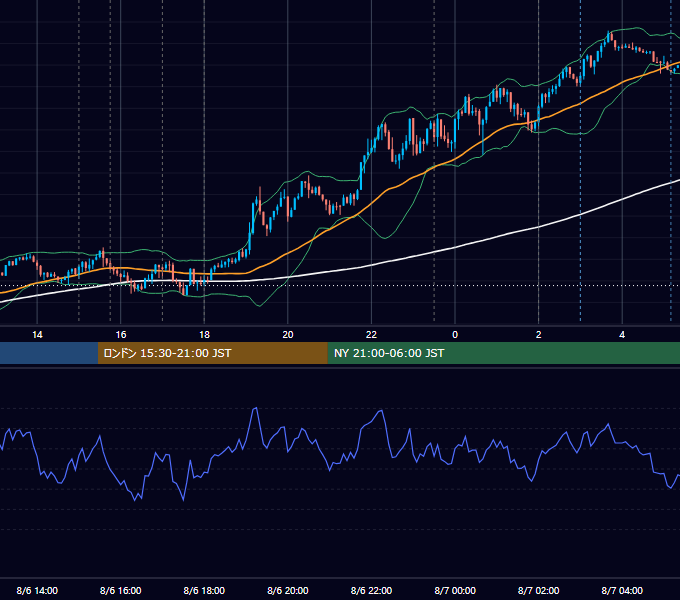Click the 8/7 02:00 time label
The width and height of the screenshot is (680, 600).
pyautogui.click(x=539, y=590)
